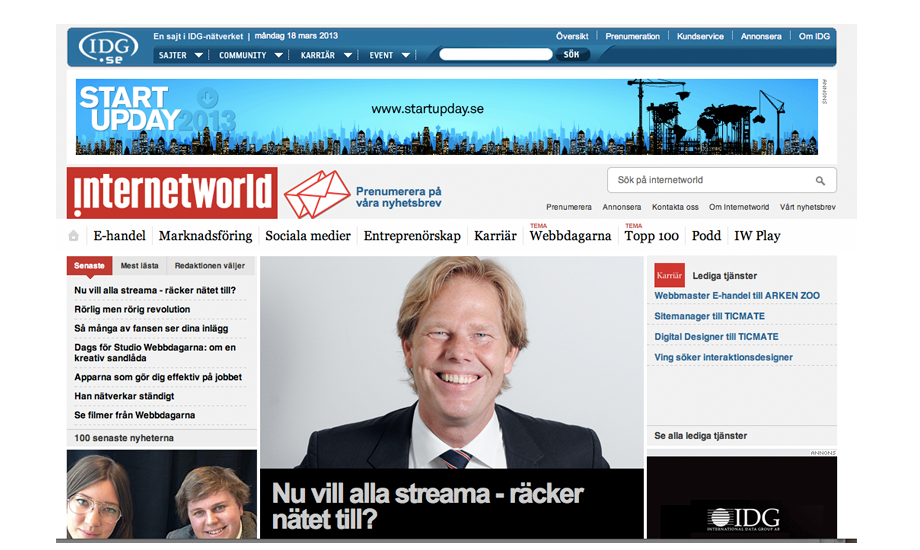The image size is (920, 550).
Task: Open the Podd menu item
Action: (x=706, y=236)
